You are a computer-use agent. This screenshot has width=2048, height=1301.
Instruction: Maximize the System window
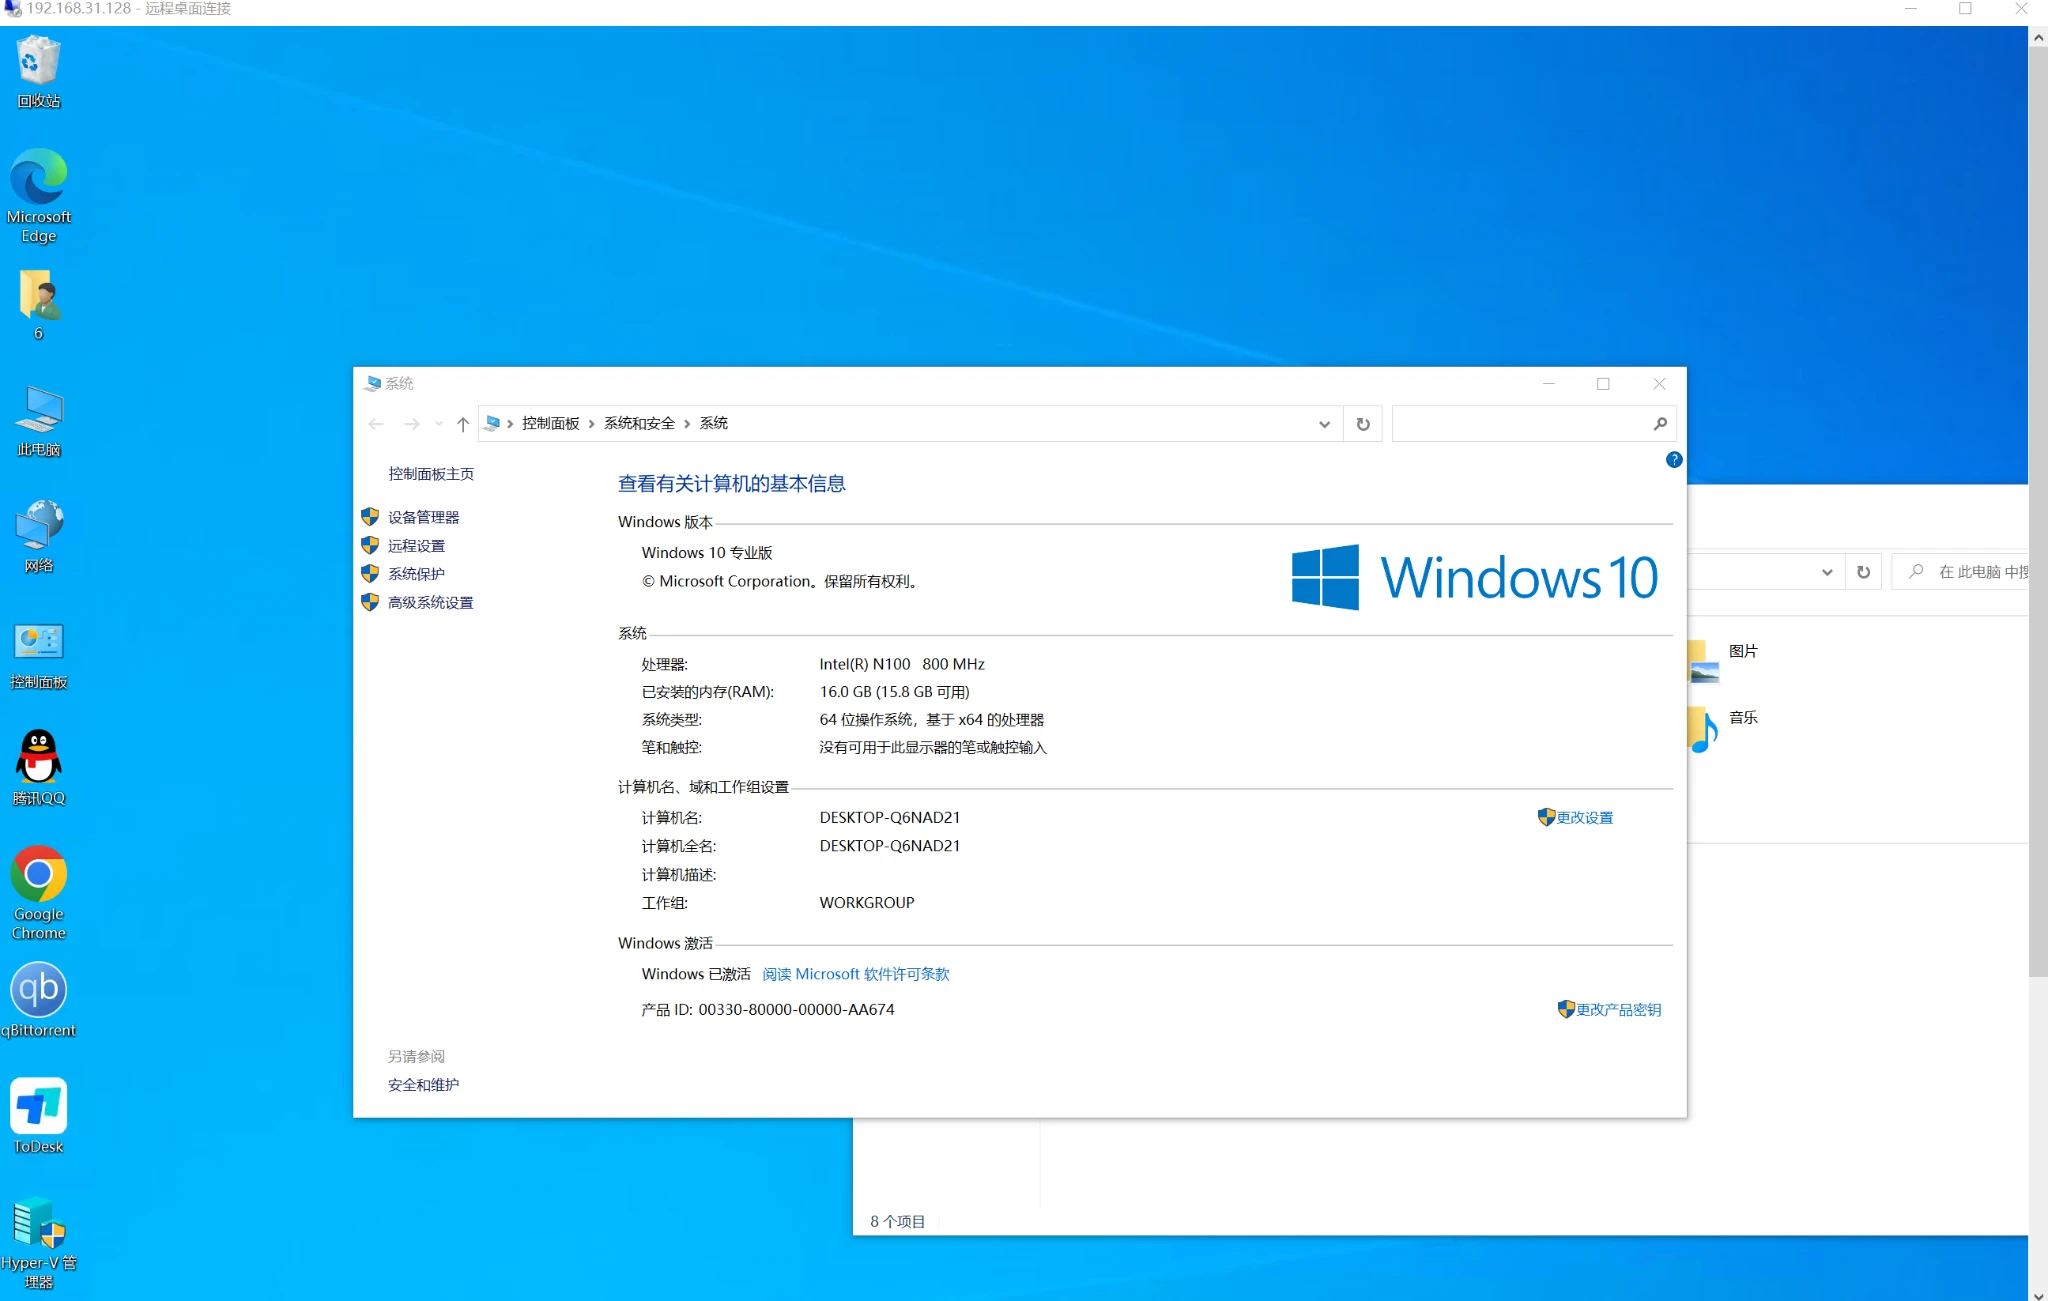1603,384
